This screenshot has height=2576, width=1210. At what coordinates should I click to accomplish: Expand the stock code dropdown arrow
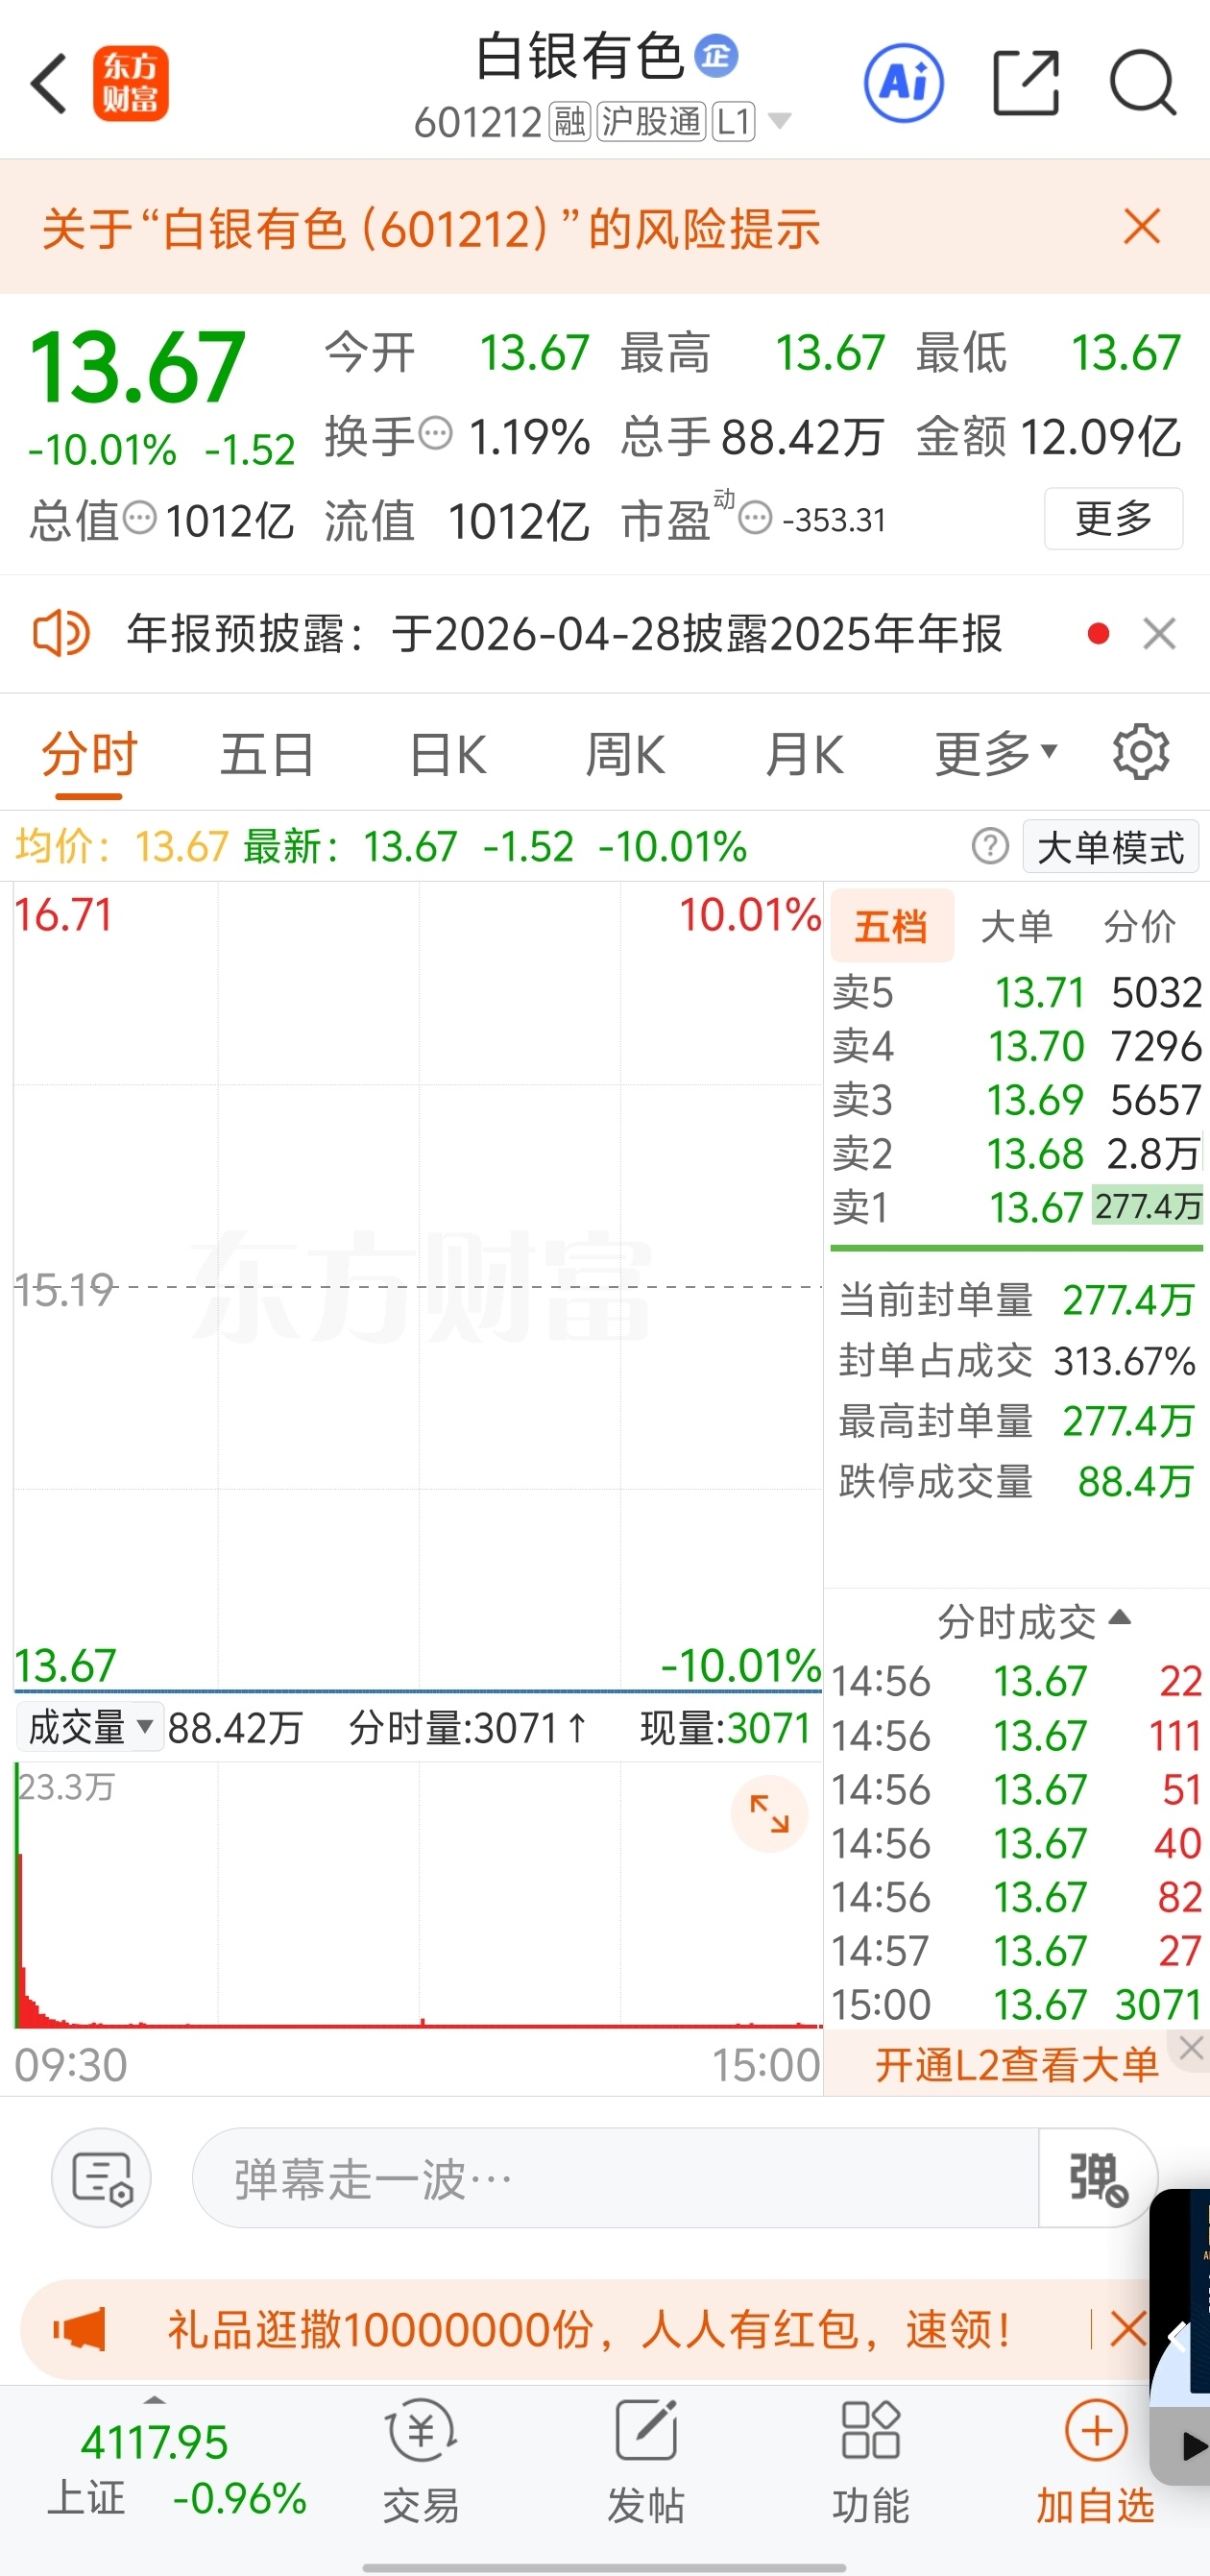[x=779, y=122]
